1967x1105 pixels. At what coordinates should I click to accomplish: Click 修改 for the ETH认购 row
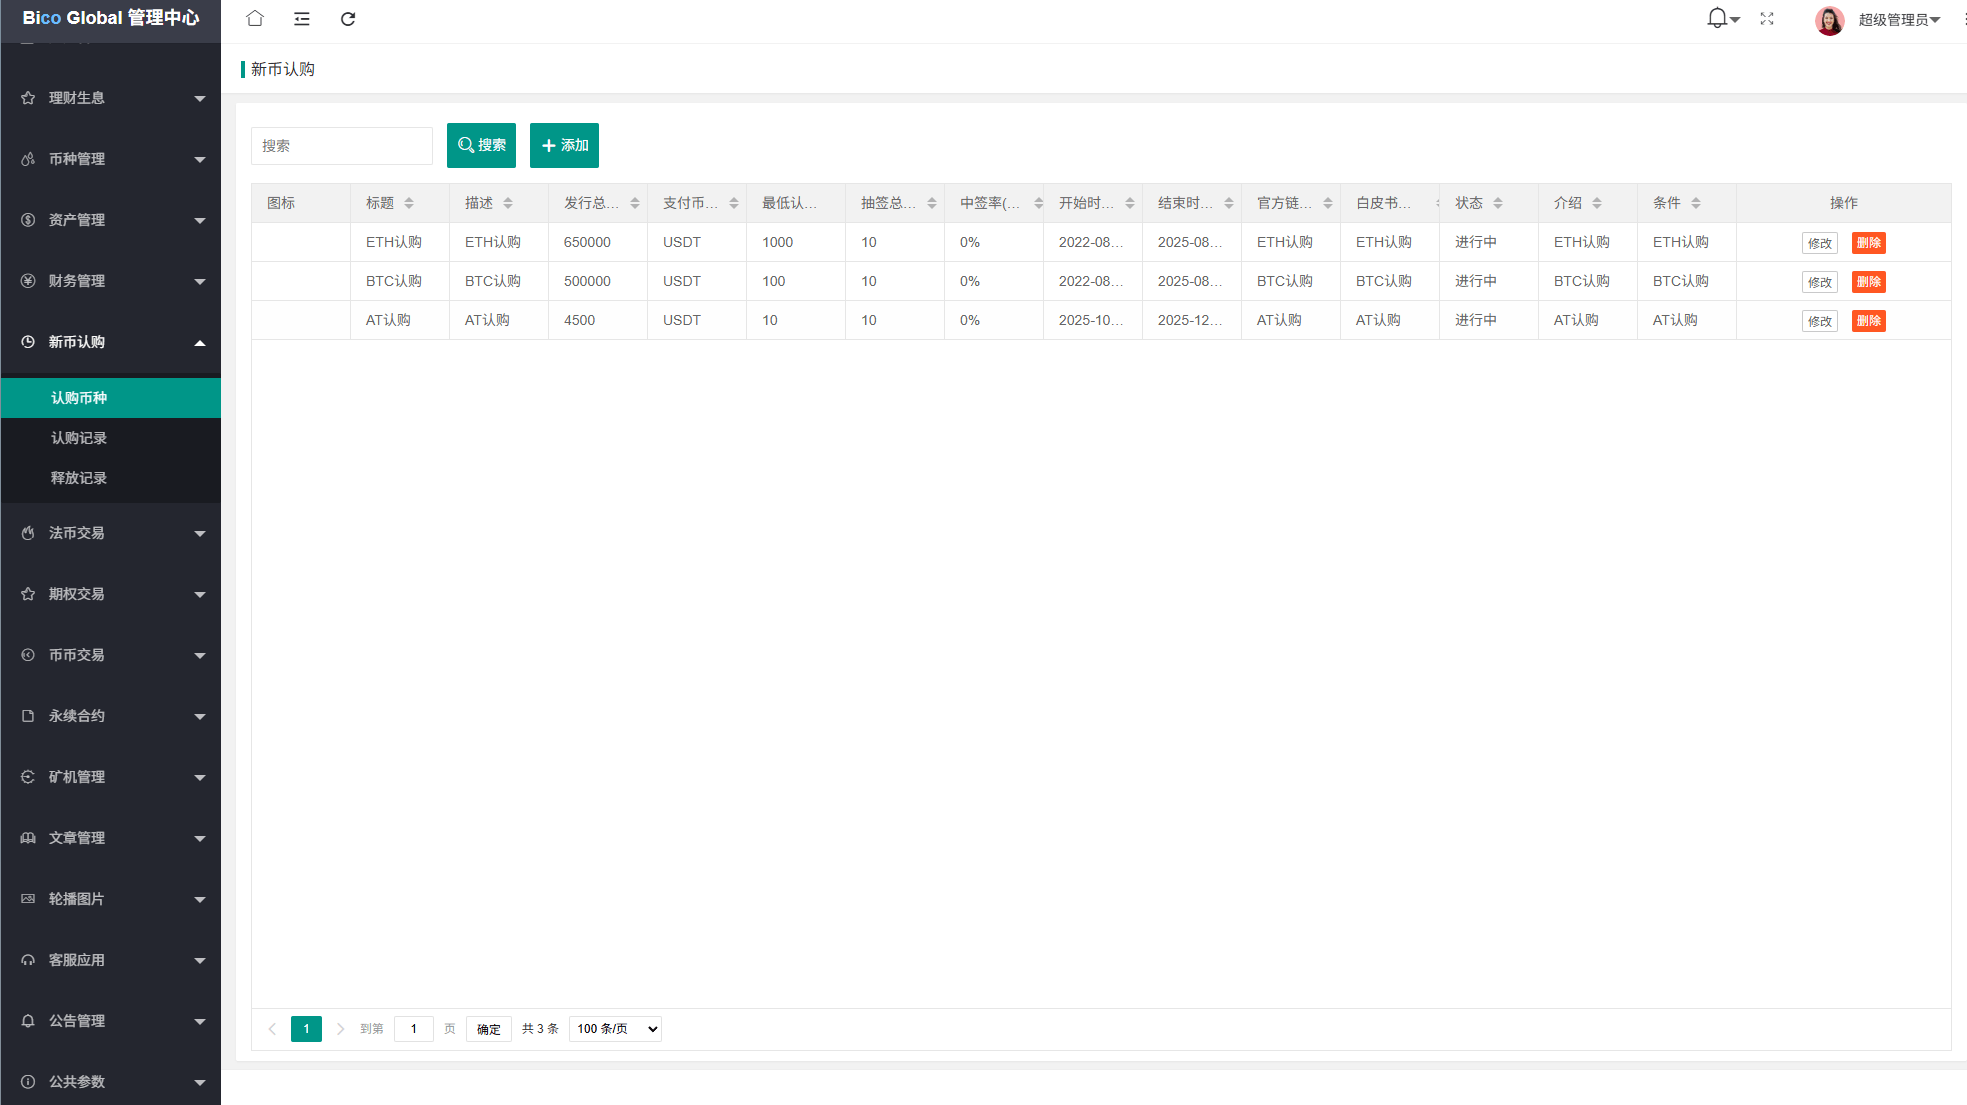click(x=1819, y=243)
